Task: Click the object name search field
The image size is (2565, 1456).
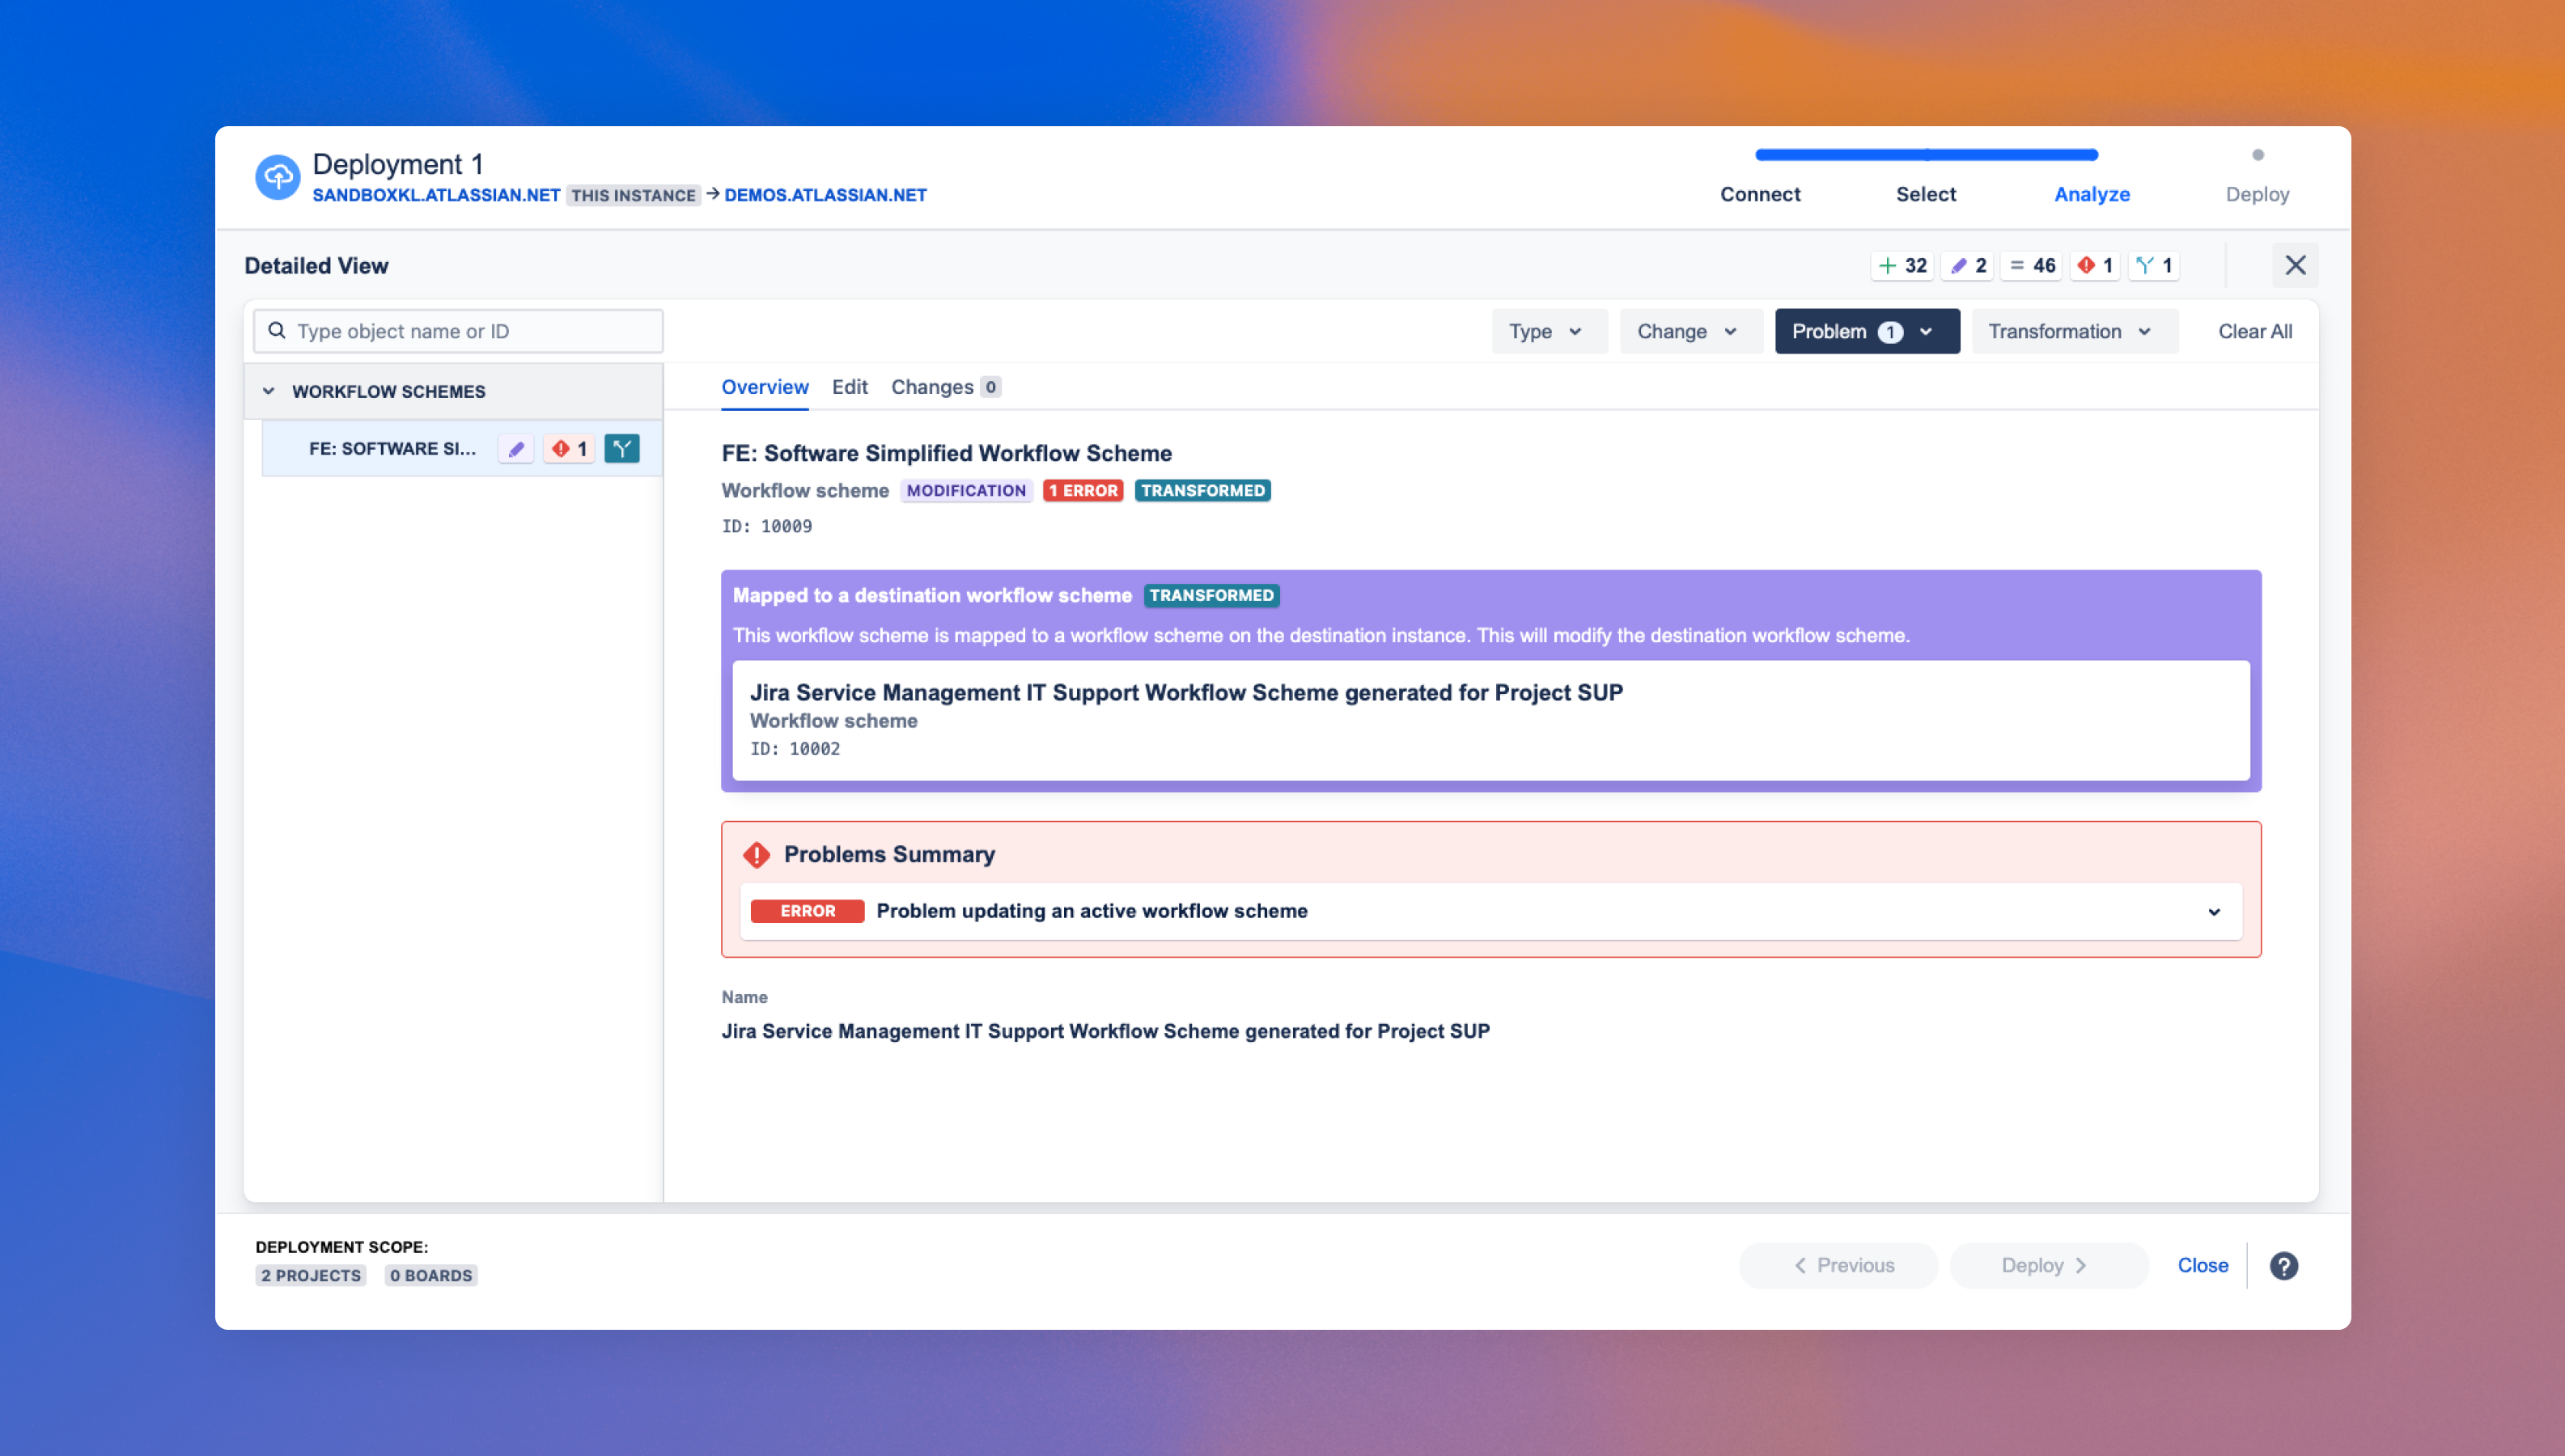Action: (x=458, y=331)
